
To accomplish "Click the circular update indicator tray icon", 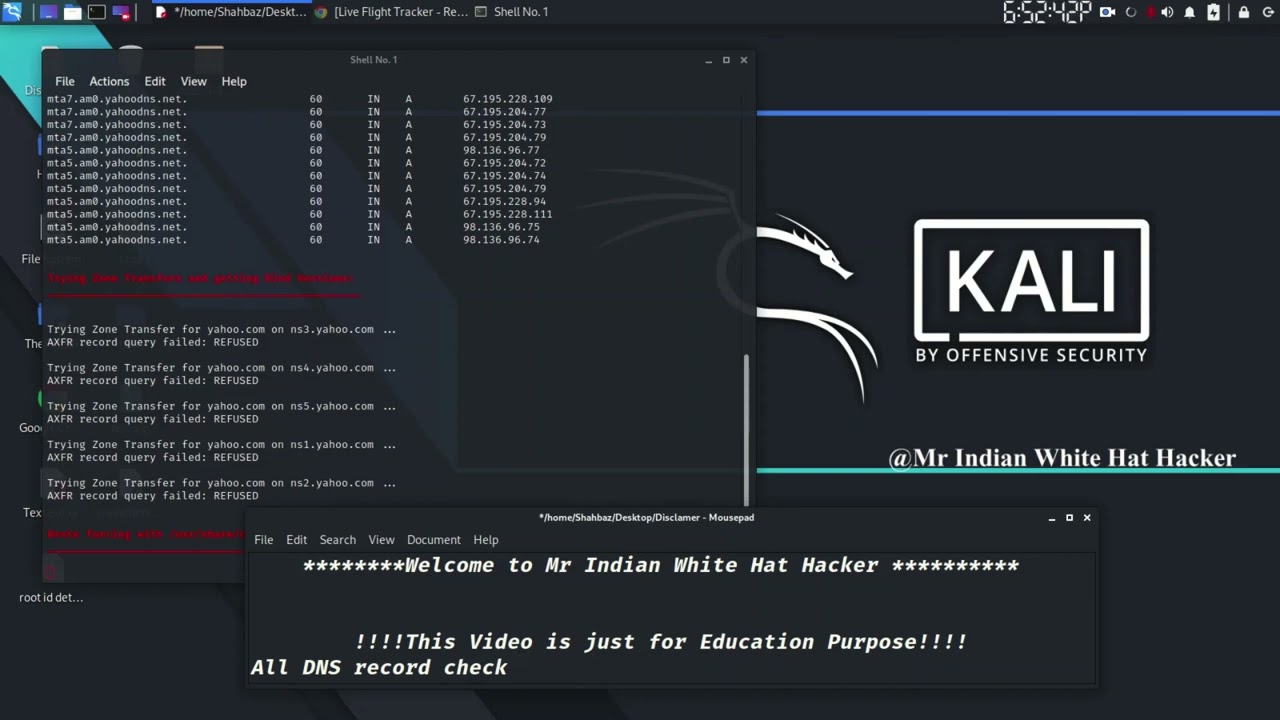I will (1131, 12).
